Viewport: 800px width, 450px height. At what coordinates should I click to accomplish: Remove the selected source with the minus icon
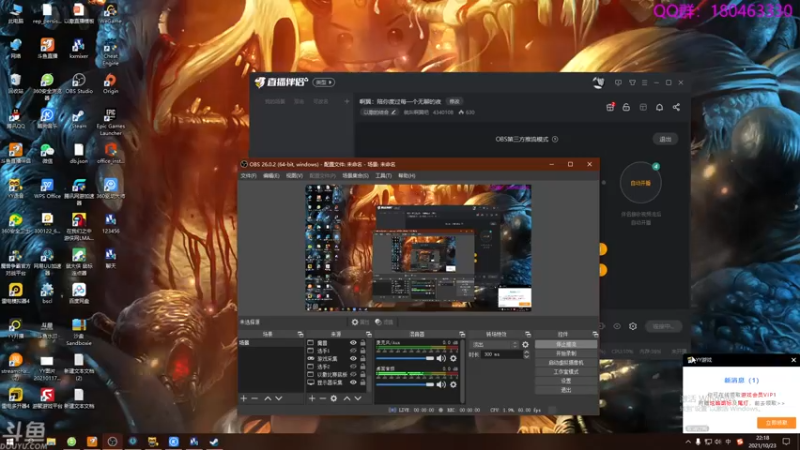pyautogui.click(x=322, y=398)
